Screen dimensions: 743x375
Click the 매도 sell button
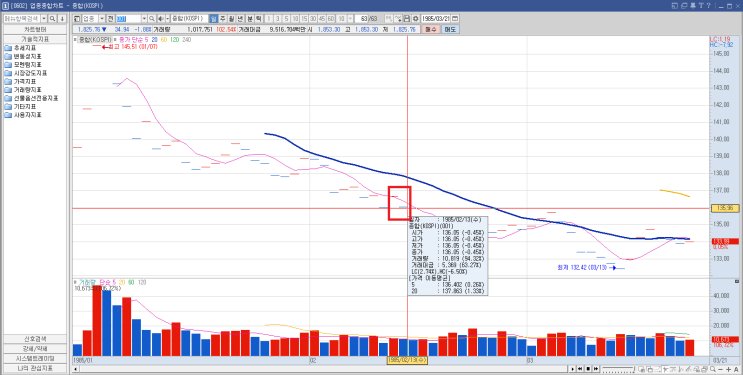click(450, 29)
